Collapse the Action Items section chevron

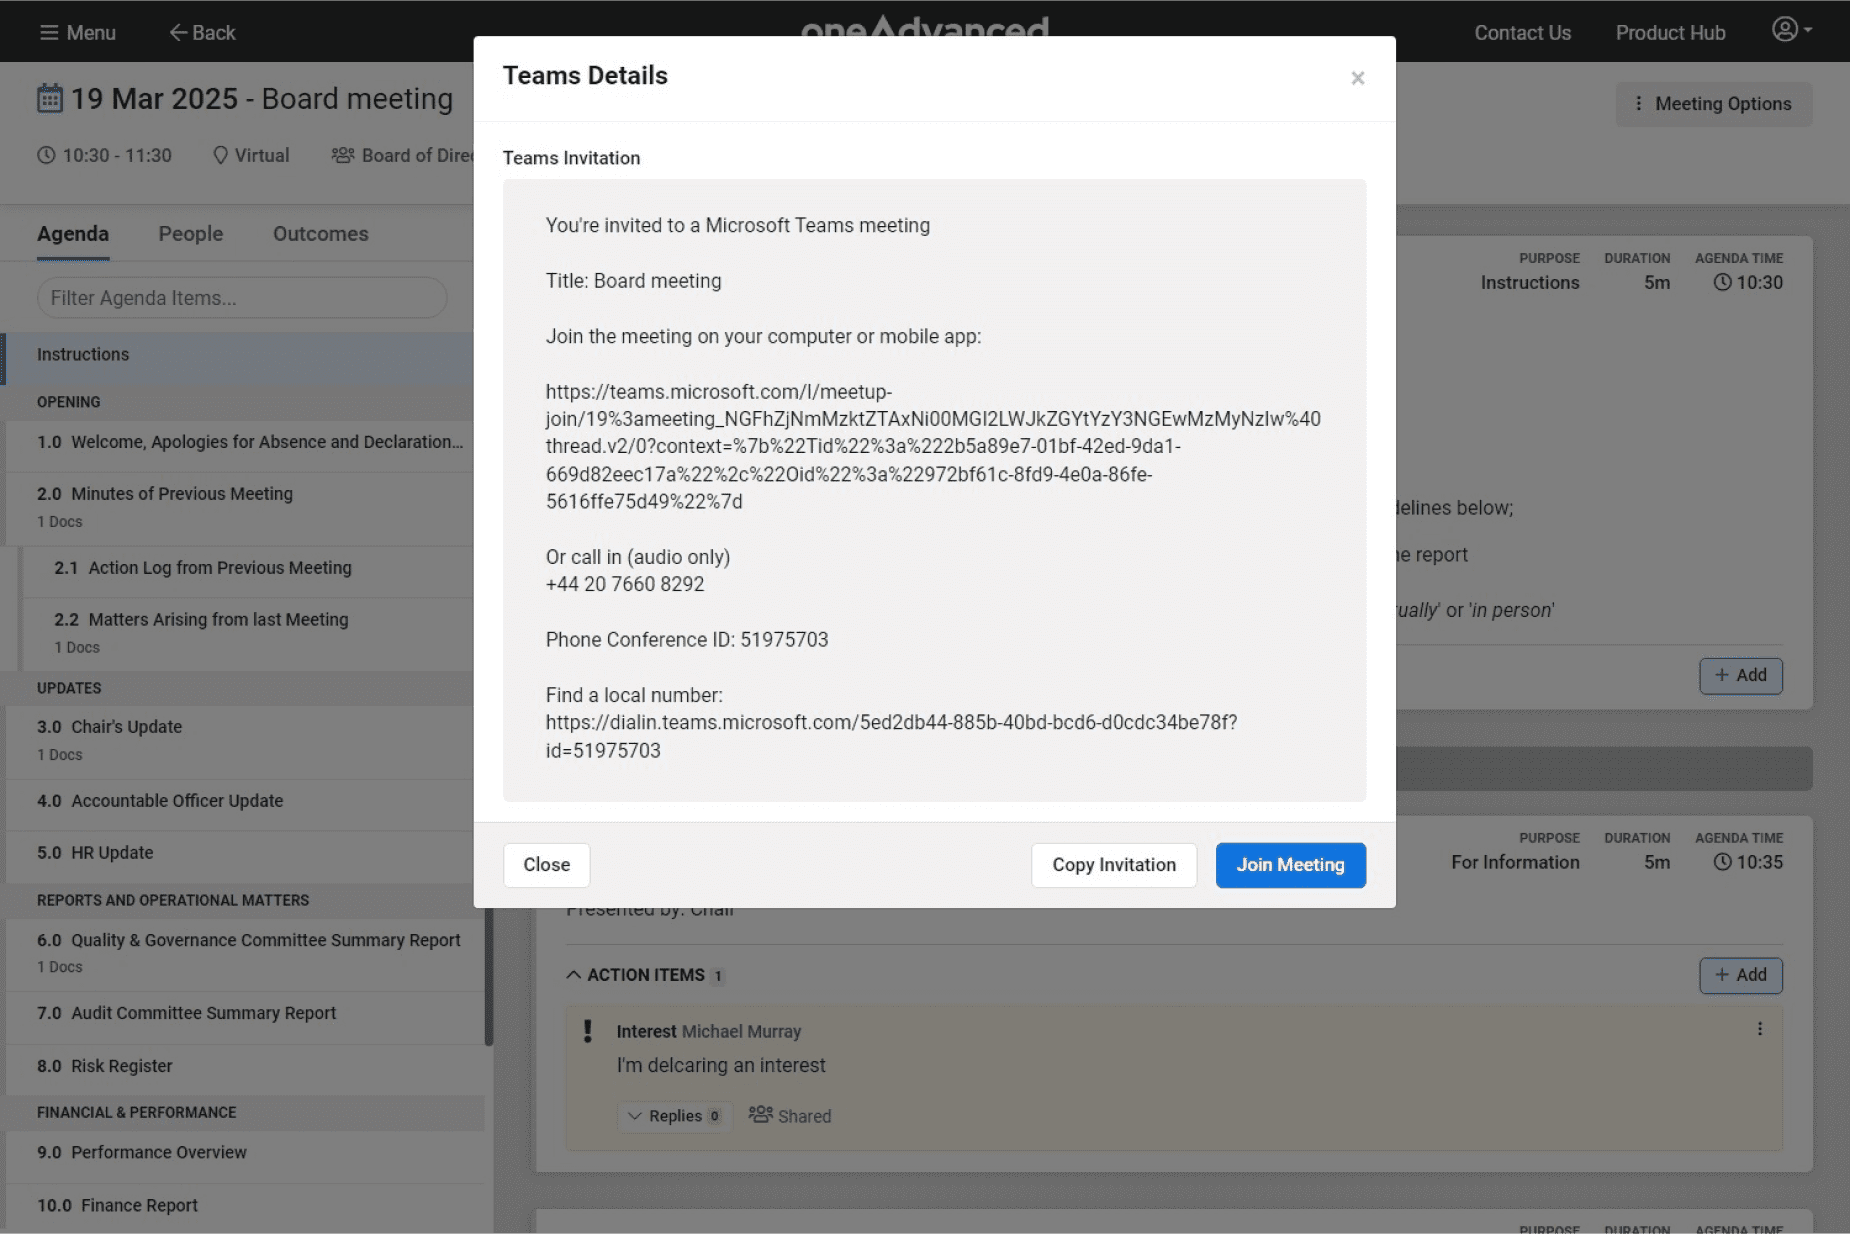pyautogui.click(x=574, y=975)
